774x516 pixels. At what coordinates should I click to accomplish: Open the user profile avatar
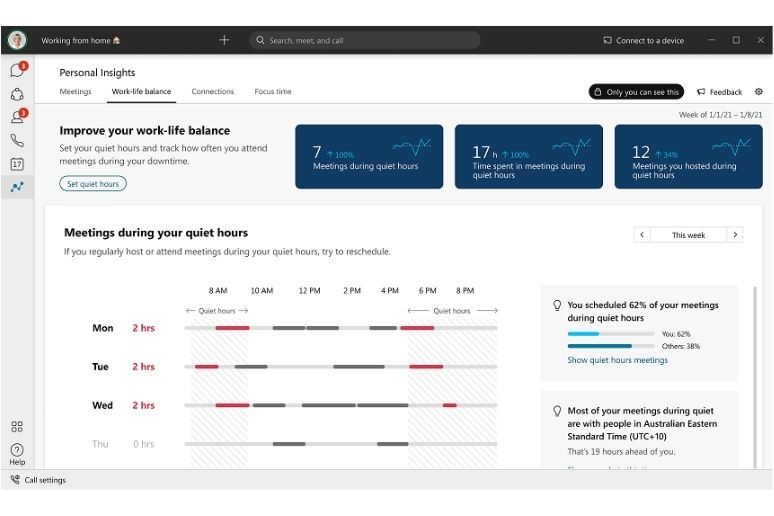pyautogui.click(x=17, y=40)
